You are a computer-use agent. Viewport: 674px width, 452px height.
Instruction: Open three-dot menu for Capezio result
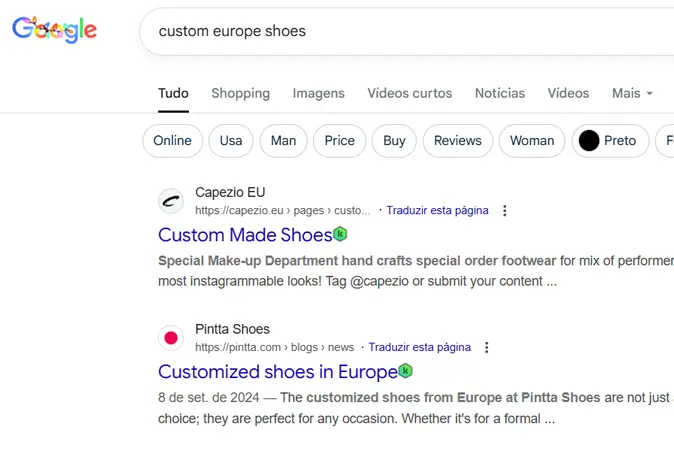point(505,211)
